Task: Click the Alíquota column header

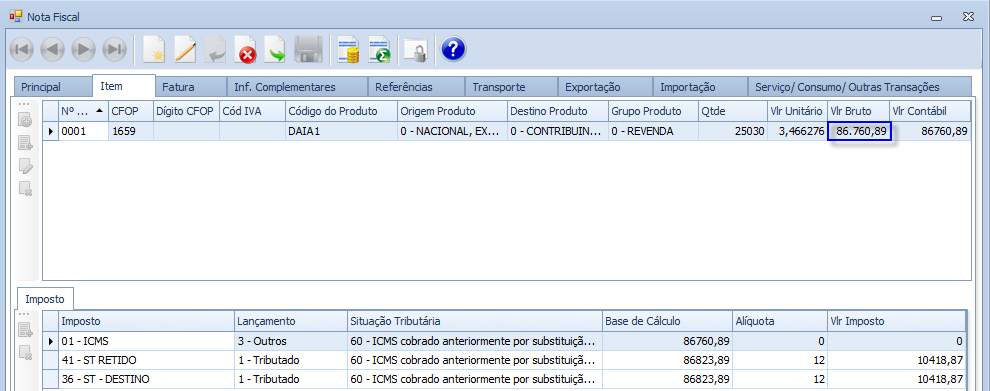Action: pos(780,322)
